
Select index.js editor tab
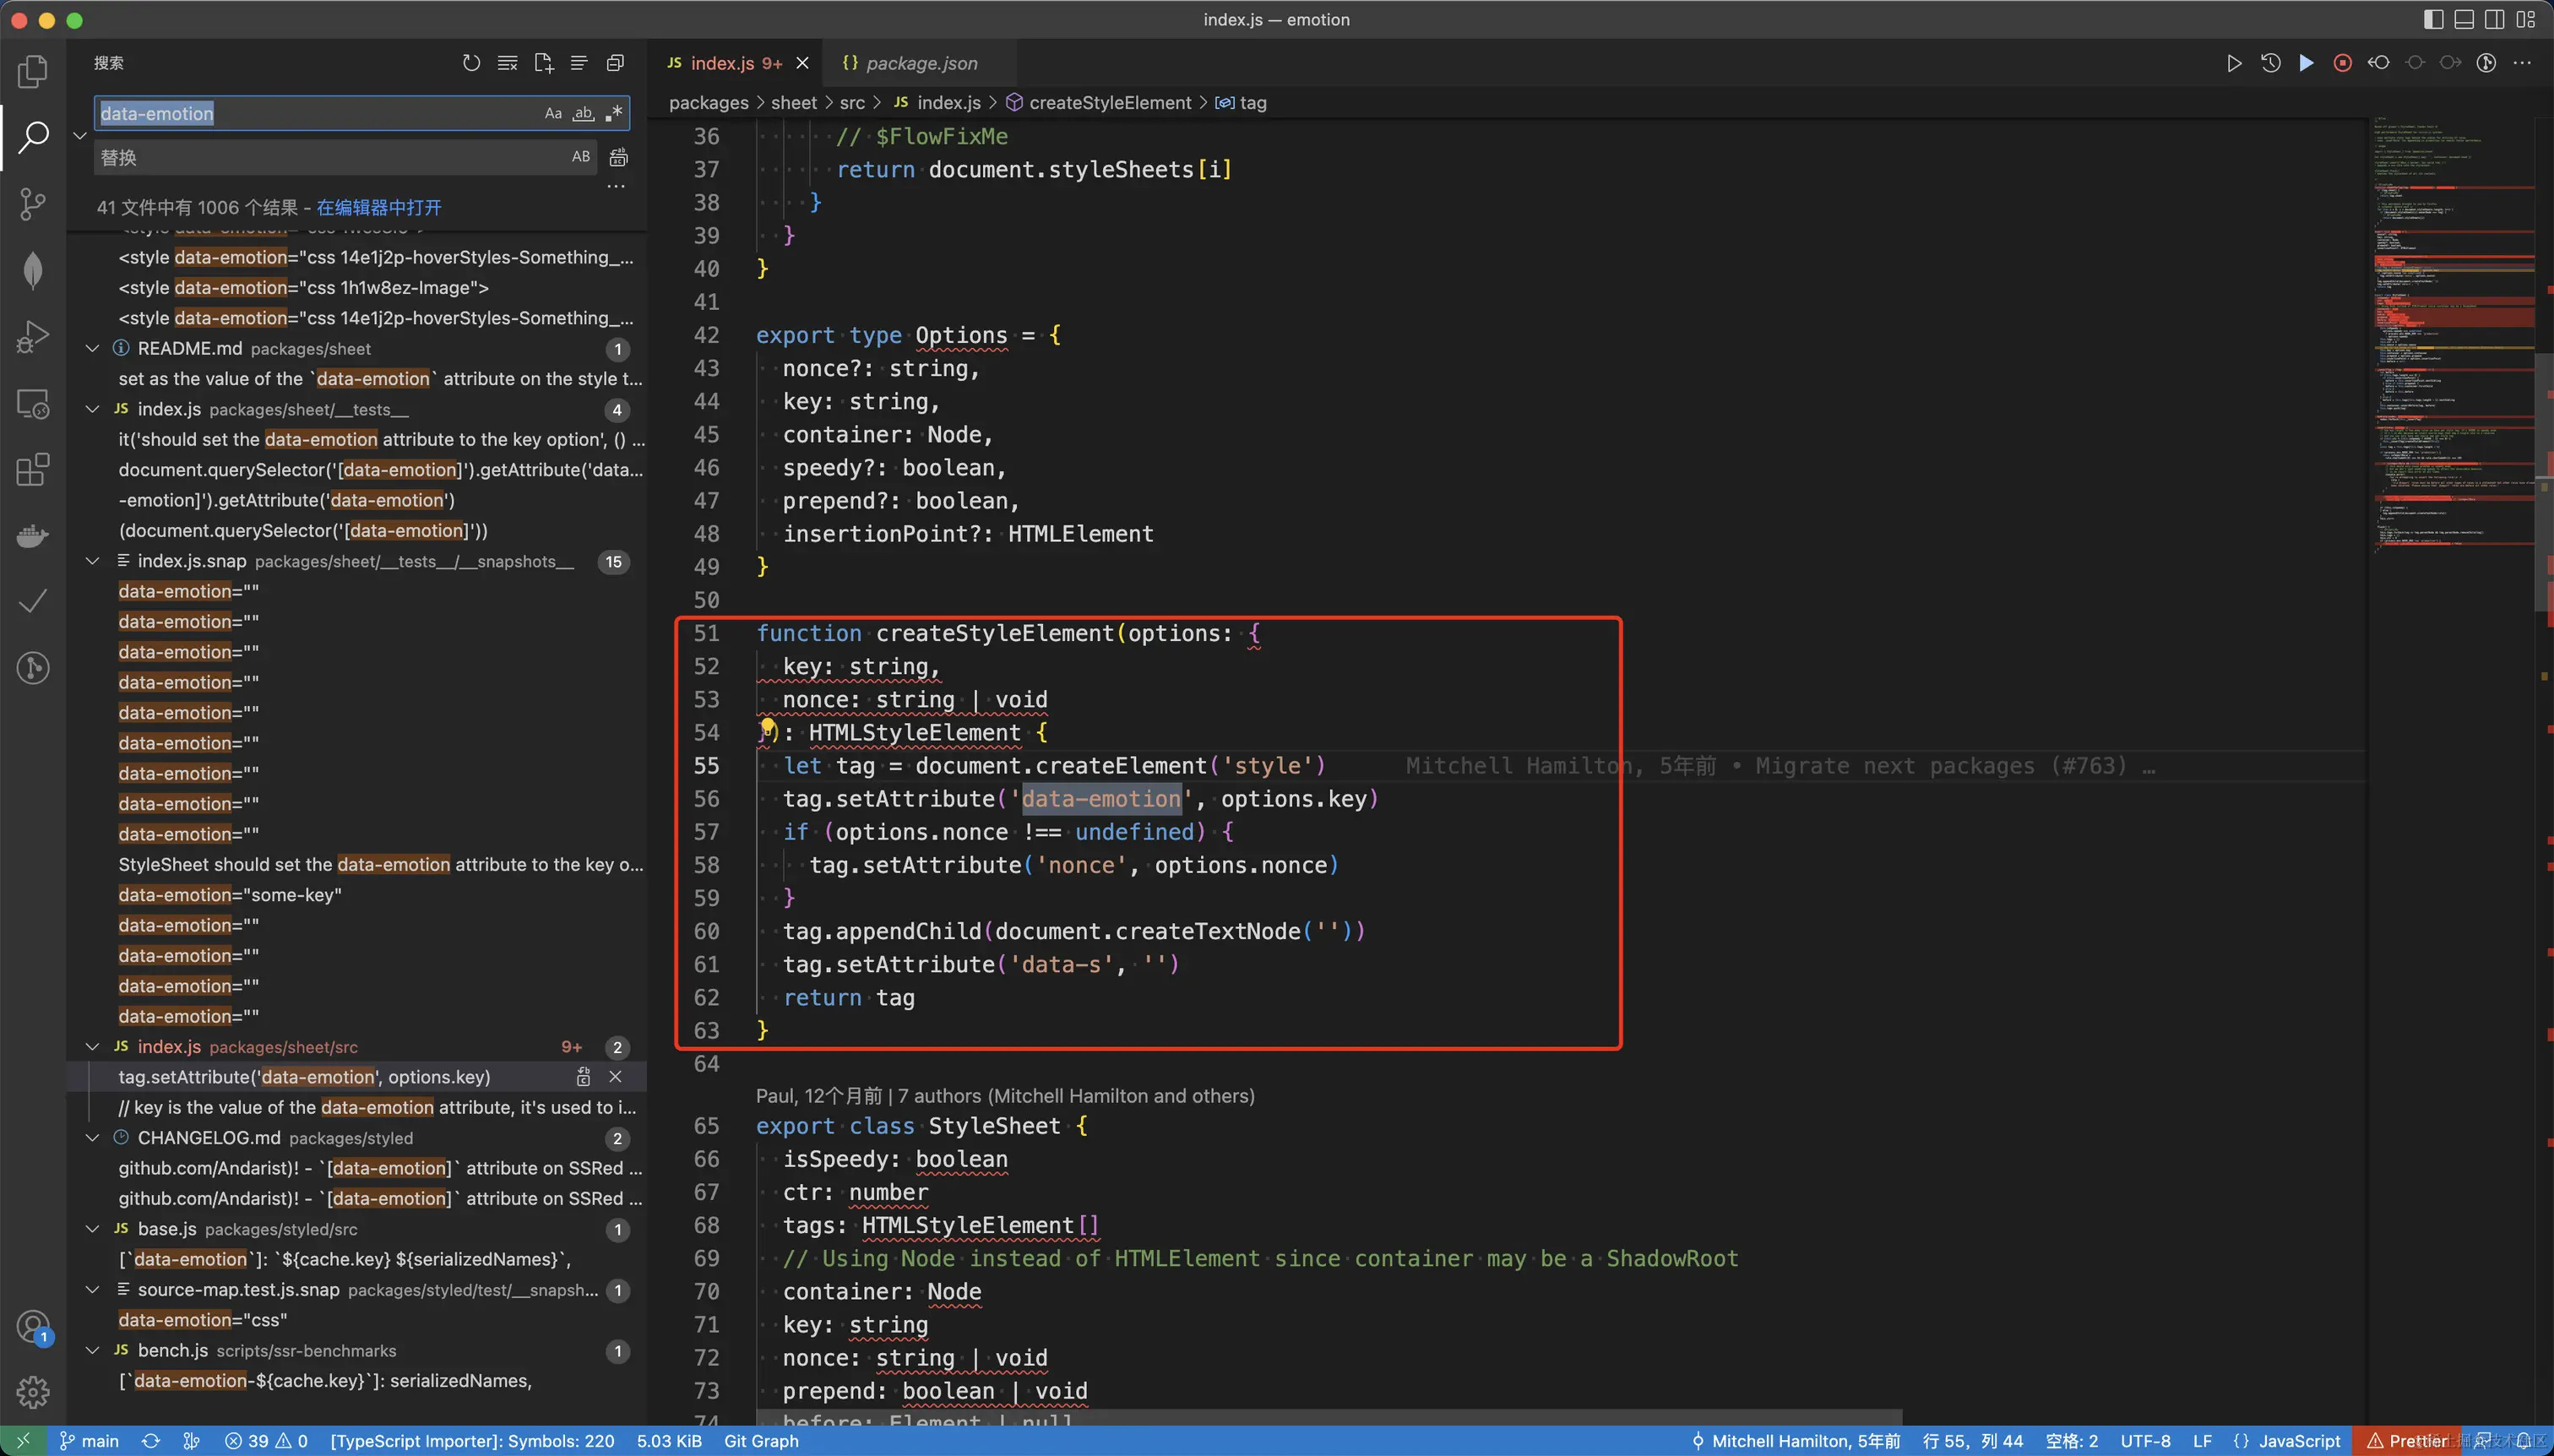click(x=722, y=63)
